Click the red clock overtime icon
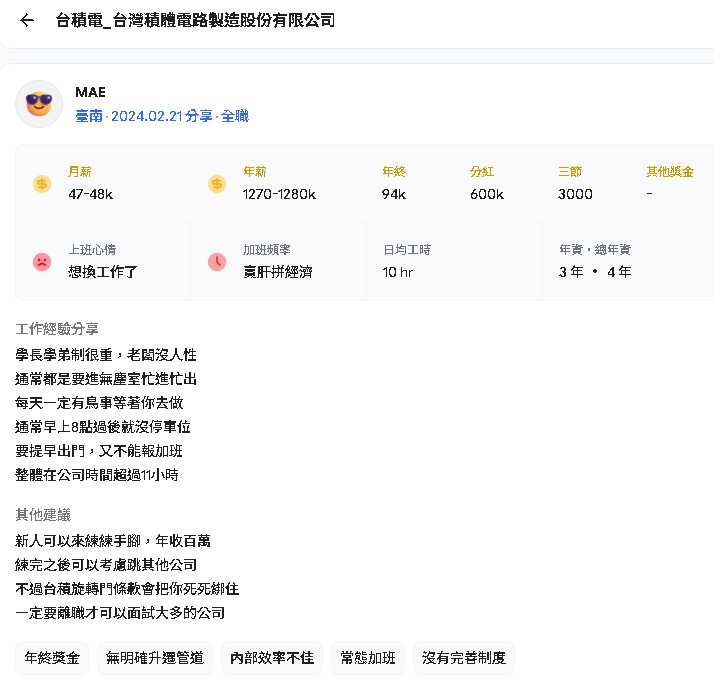 click(217, 262)
